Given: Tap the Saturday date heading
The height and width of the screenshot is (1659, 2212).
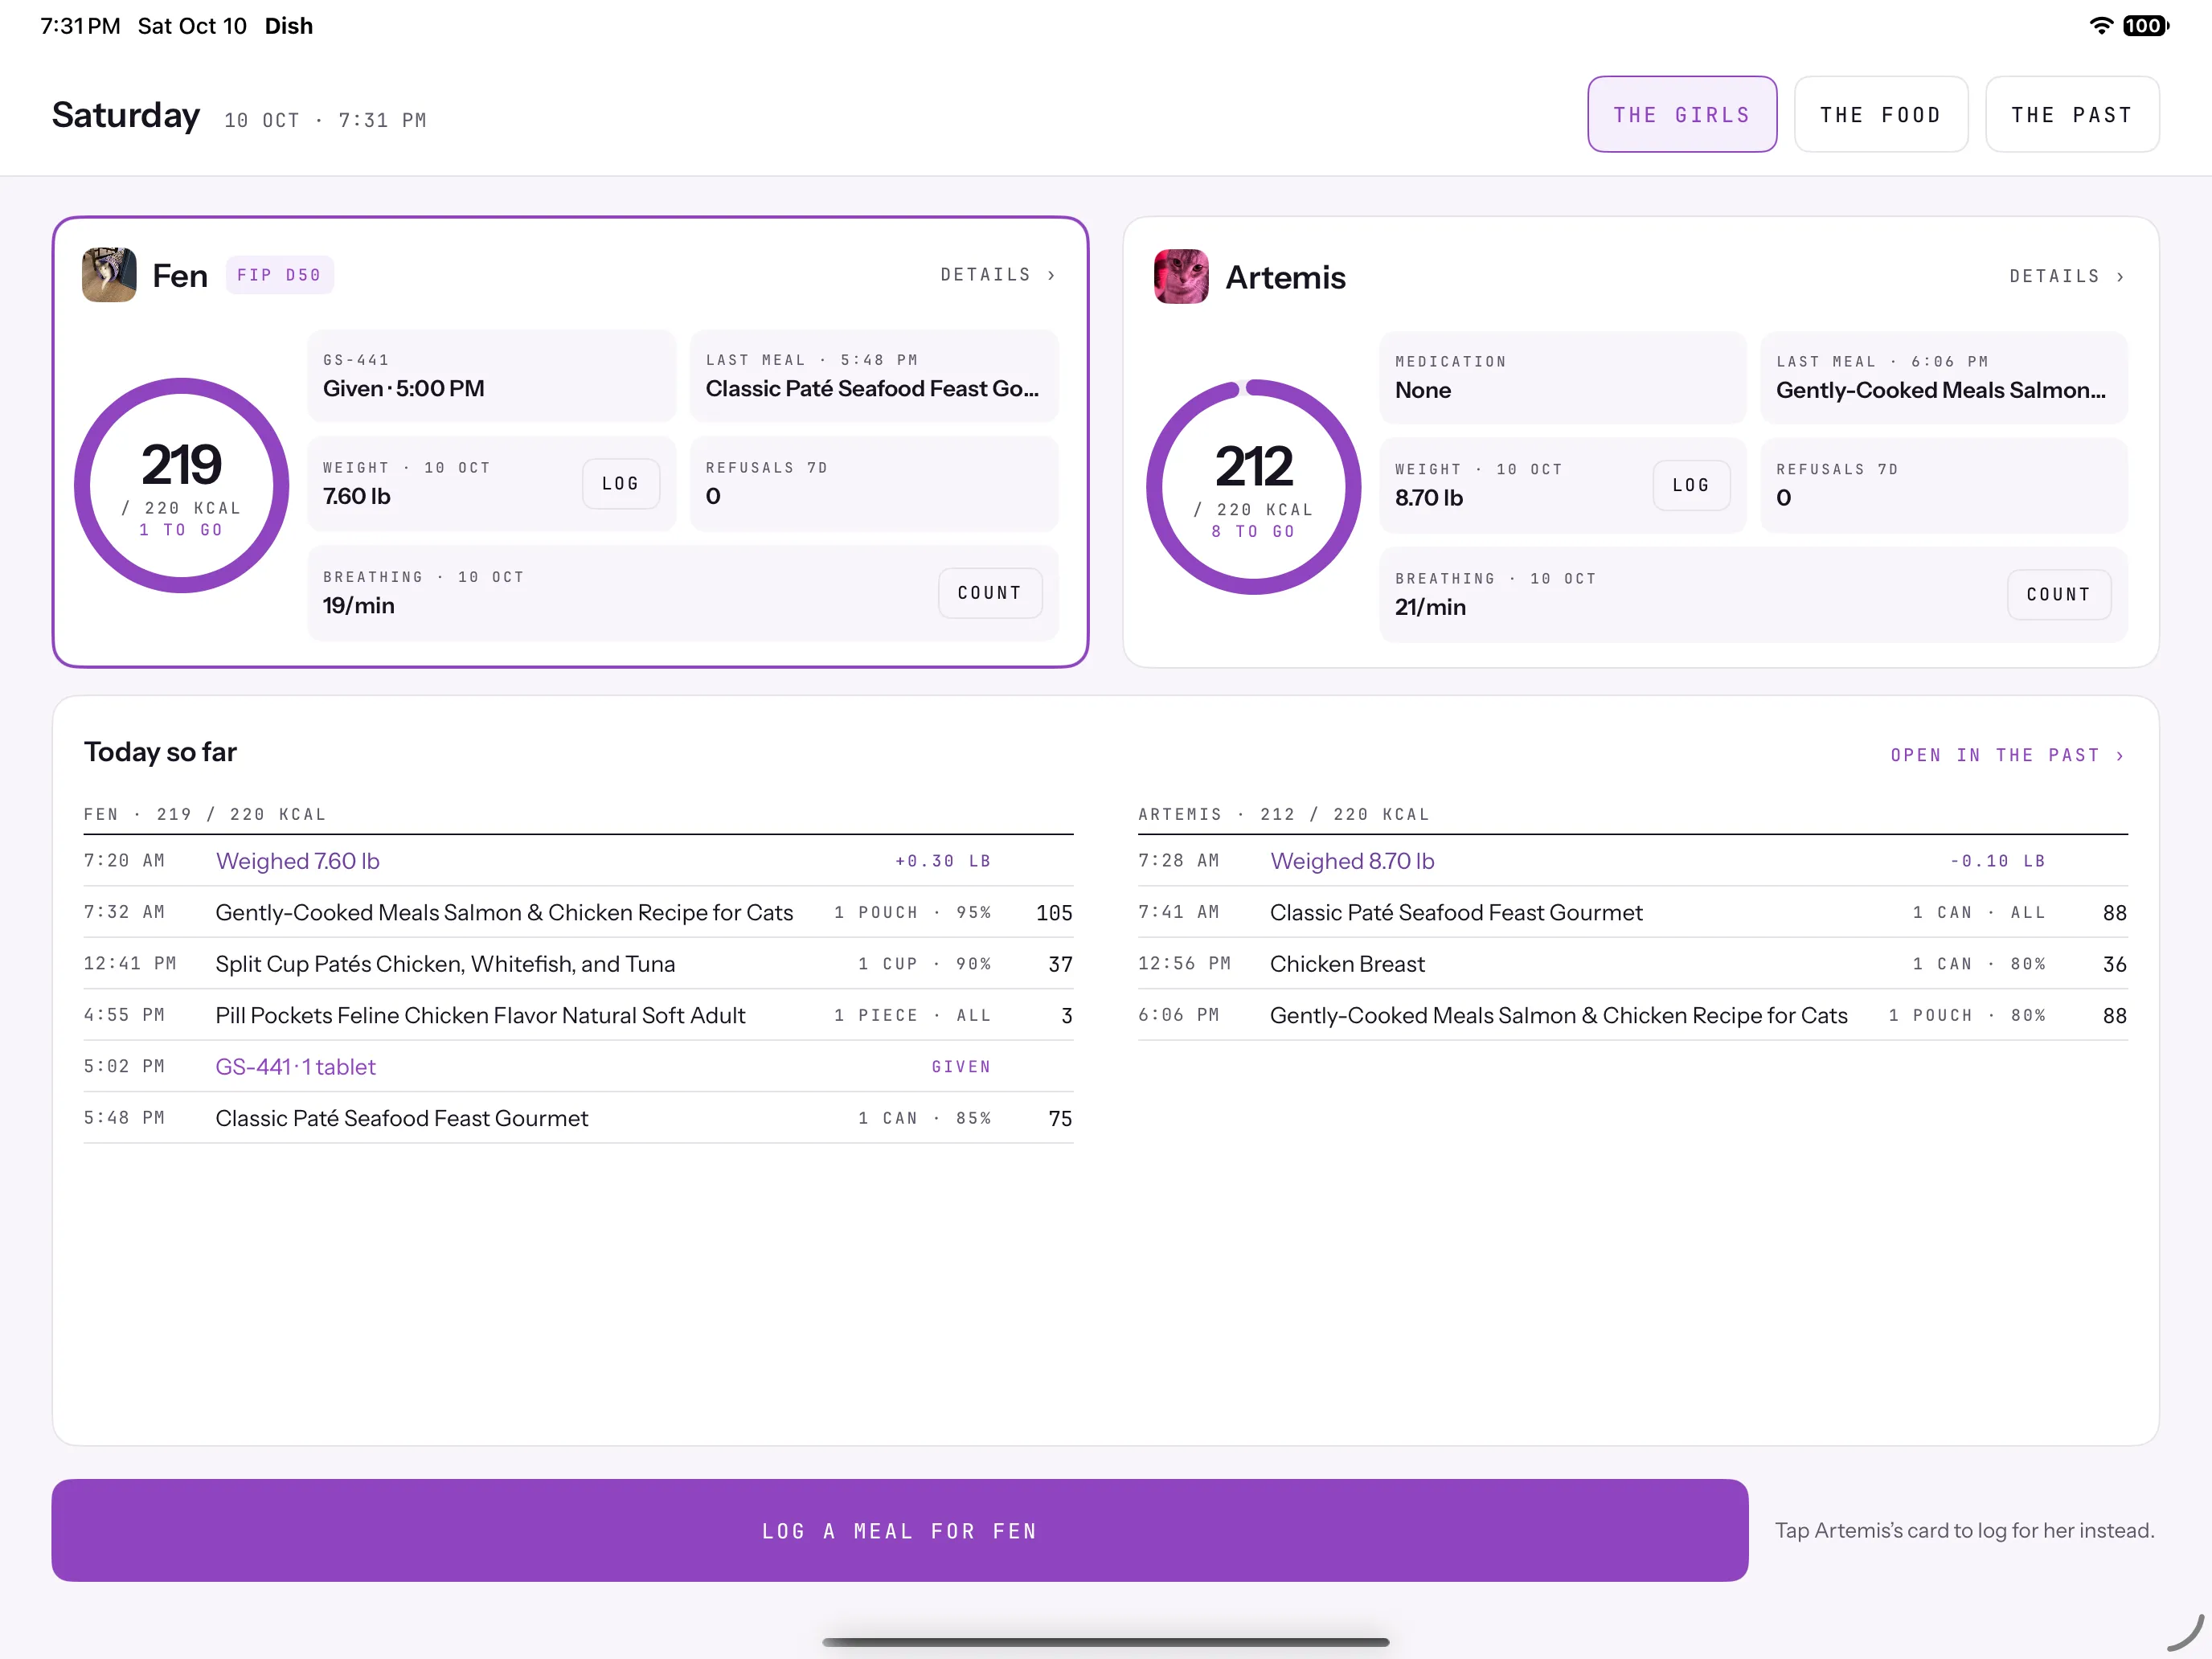Looking at the screenshot, I should point(126,115).
